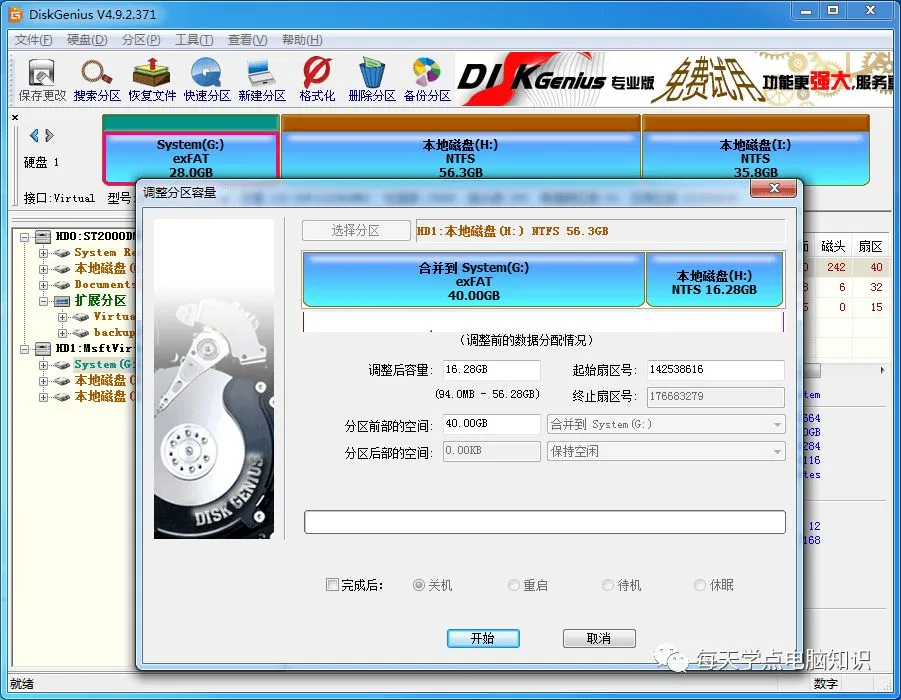Enable the 完成后 checkbox
The width and height of the screenshot is (901, 700).
pos(332,585)
